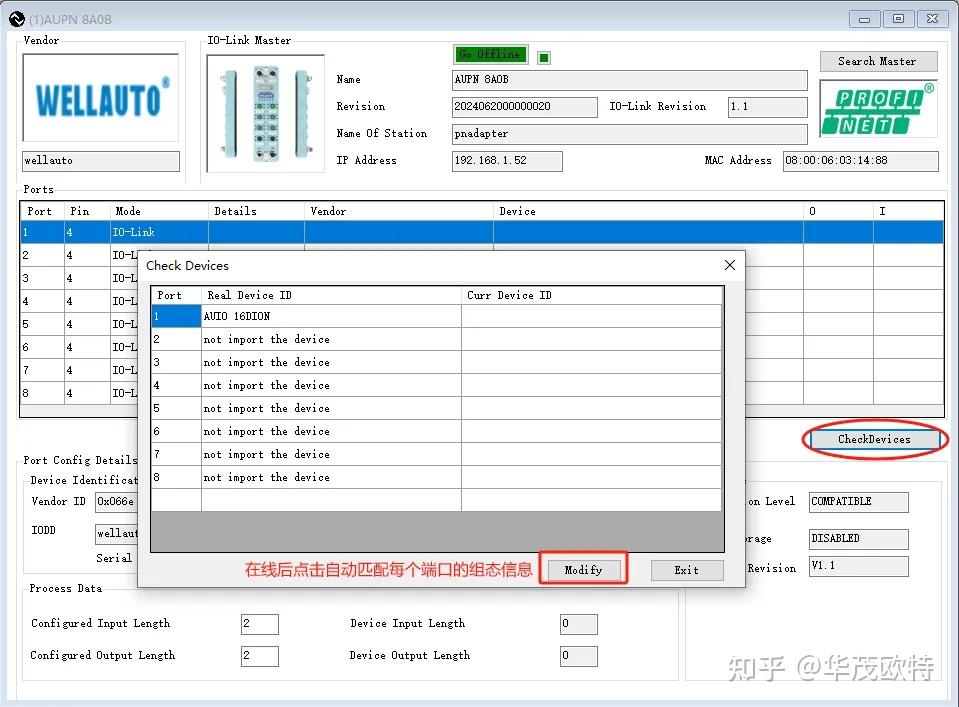
Task: Select port 4 'not import the device' row
Action: tap(437, 385)
